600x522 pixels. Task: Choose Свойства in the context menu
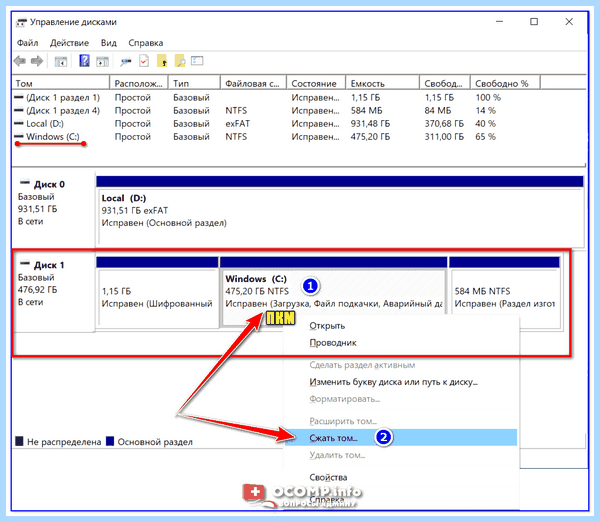pyautogui.click(x=401, y=477)
